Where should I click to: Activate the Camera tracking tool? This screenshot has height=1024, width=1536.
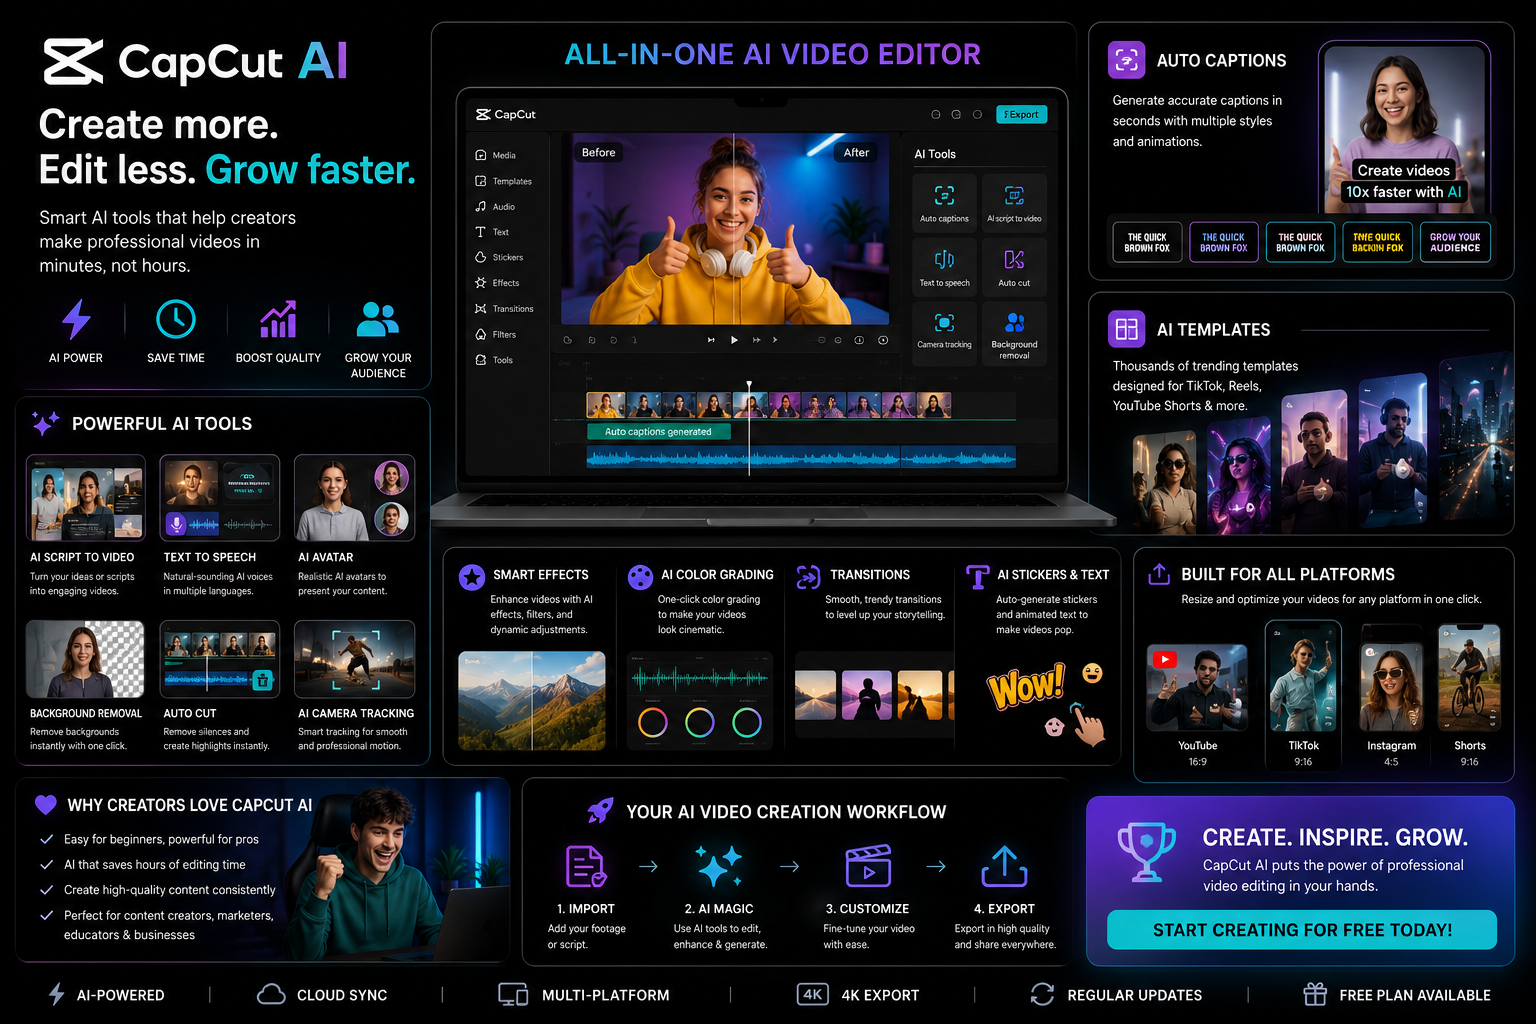click(944, 333)
